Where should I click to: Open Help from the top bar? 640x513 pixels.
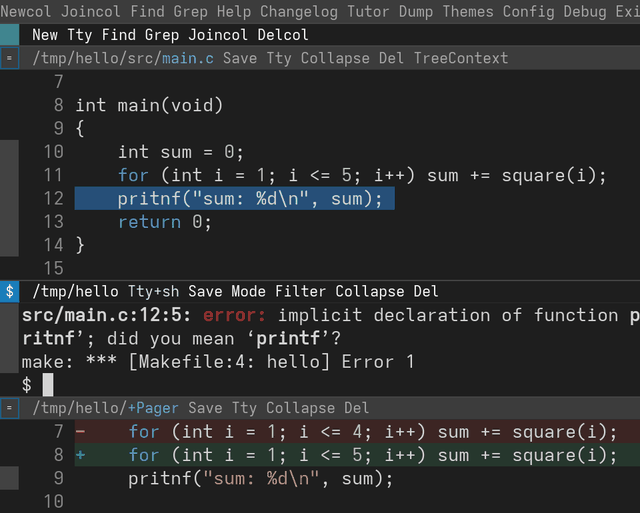(x=233, y=11)
